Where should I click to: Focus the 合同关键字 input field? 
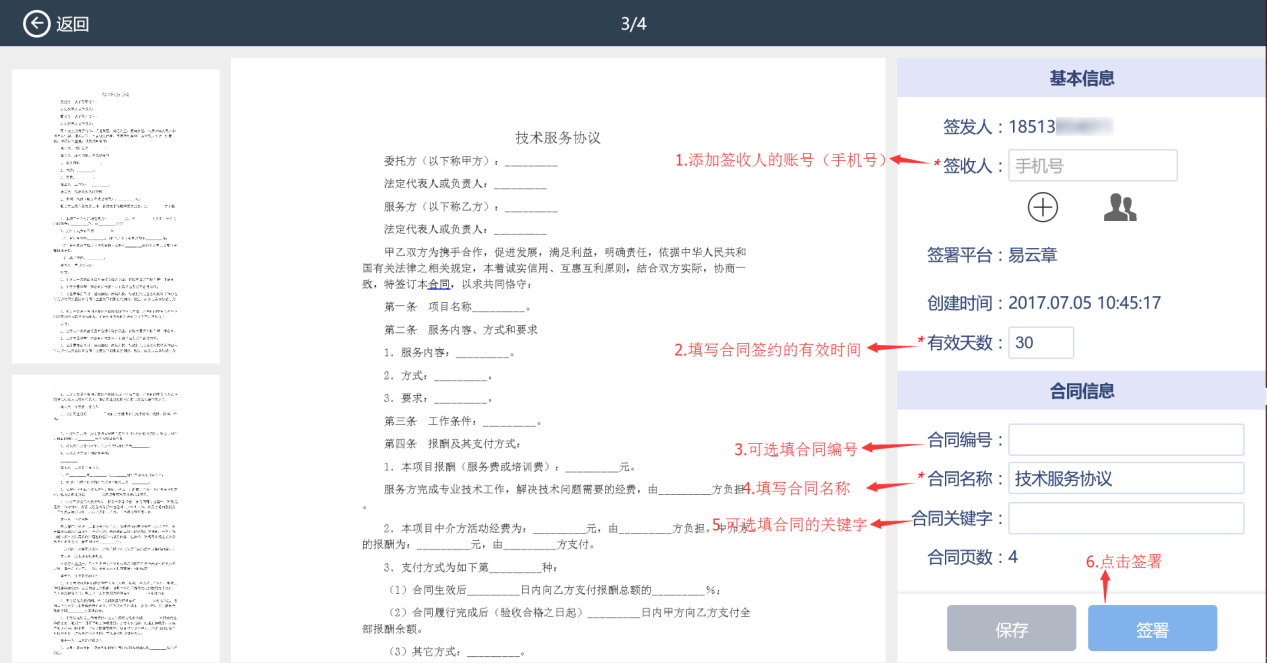[x=1125, y=518]
